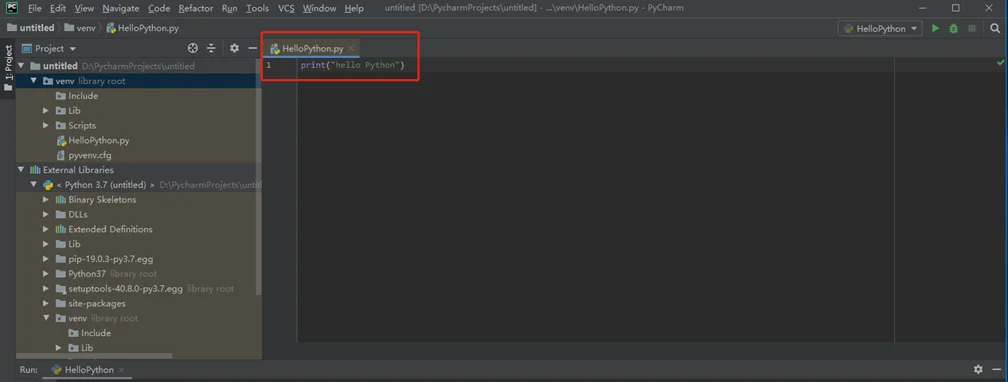1008x382 pixels.
Task: Open the Edit menu
Action: point(57,8)
